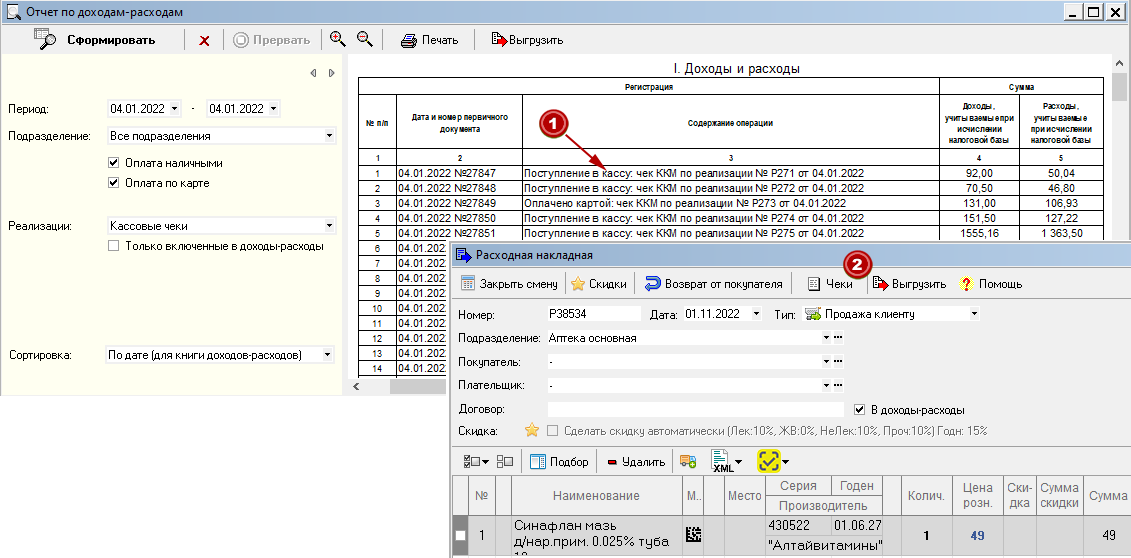
Task: Open invoice Подразделение Аптека основная dropdown
Action: click(826, 337)
